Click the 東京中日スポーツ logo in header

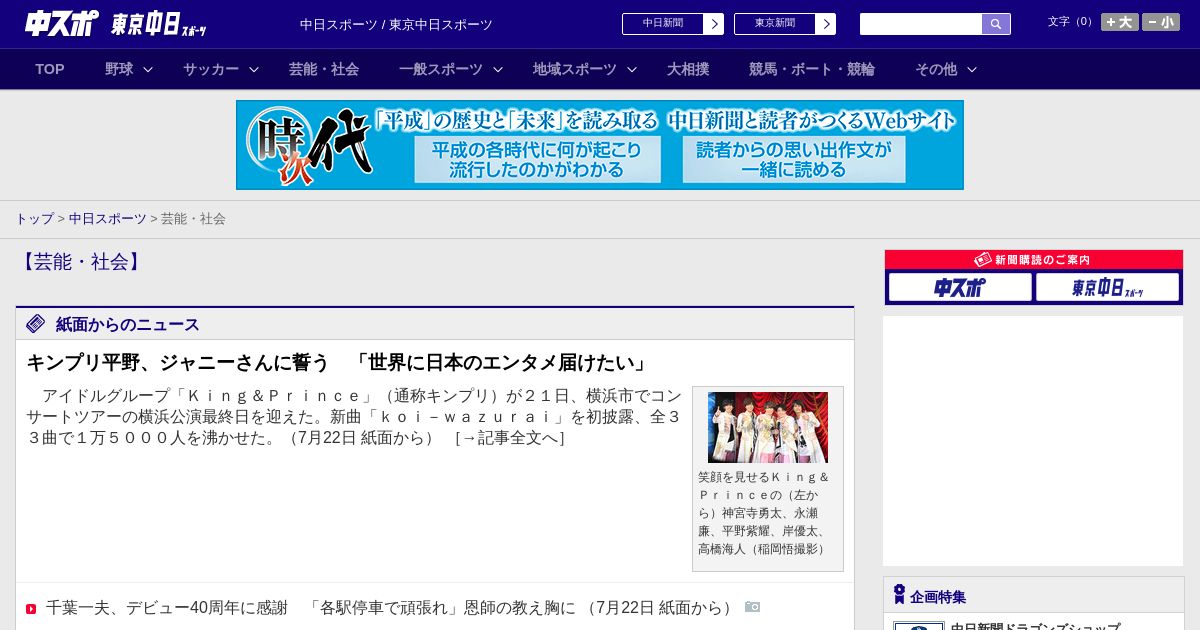159,24
